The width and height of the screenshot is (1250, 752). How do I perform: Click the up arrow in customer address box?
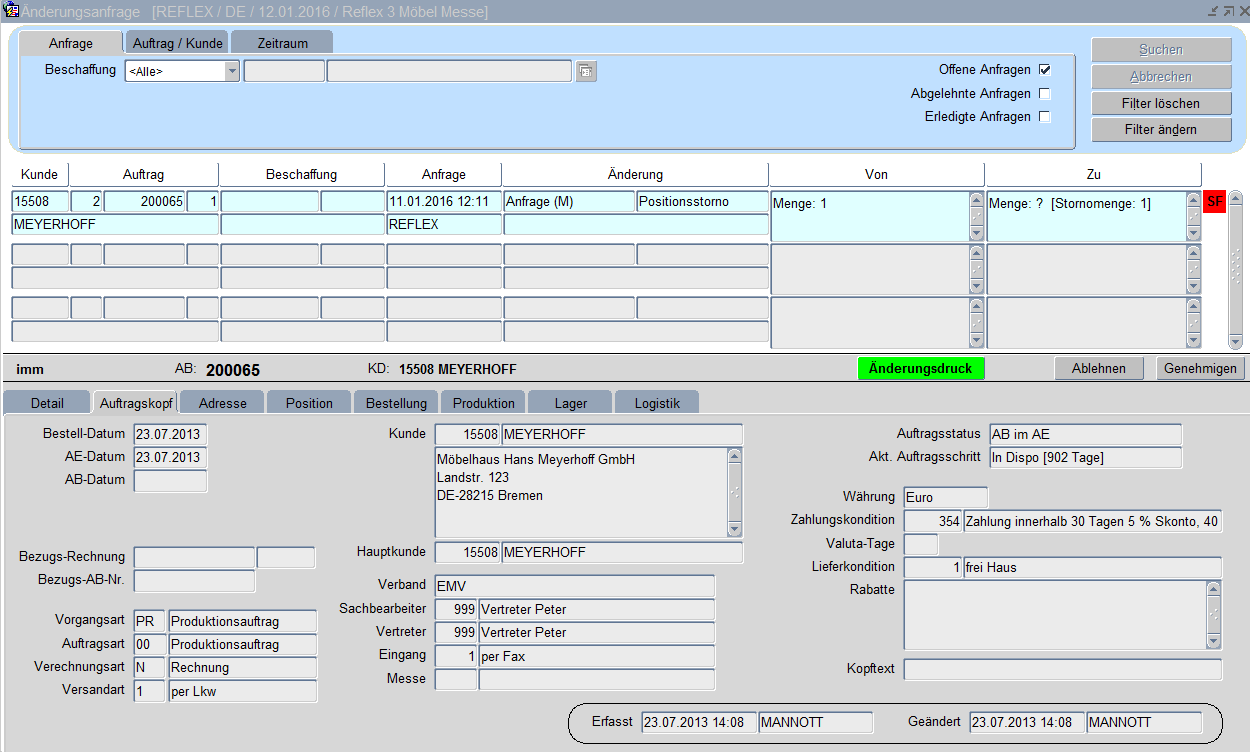pos(735,456)
